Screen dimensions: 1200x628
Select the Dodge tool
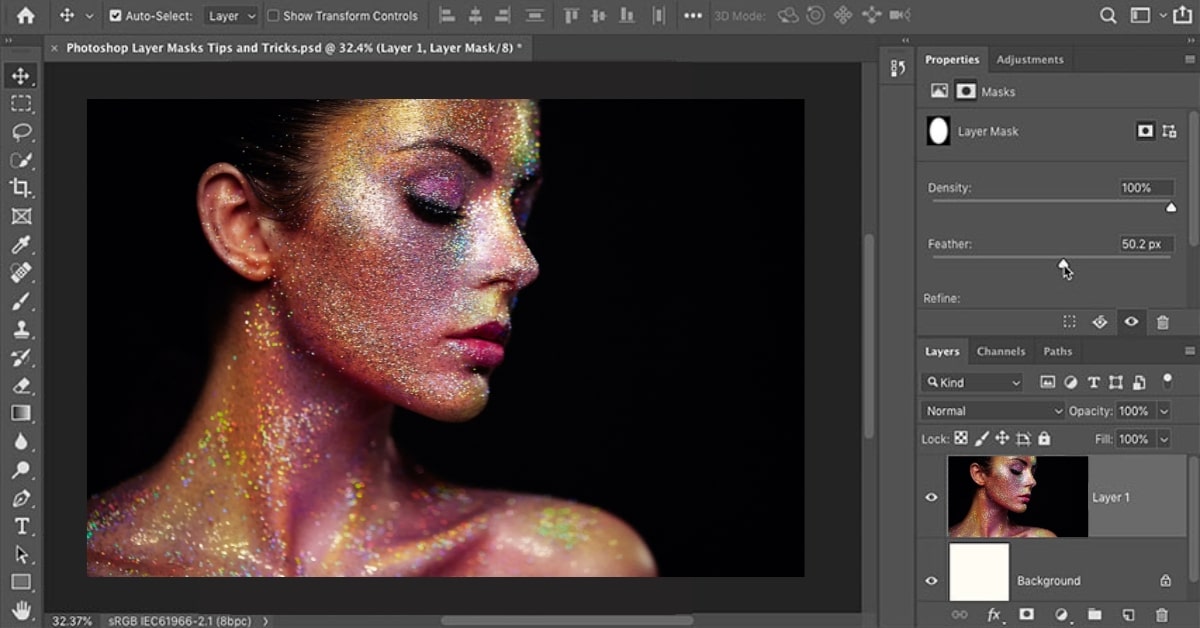coord(21,469)
